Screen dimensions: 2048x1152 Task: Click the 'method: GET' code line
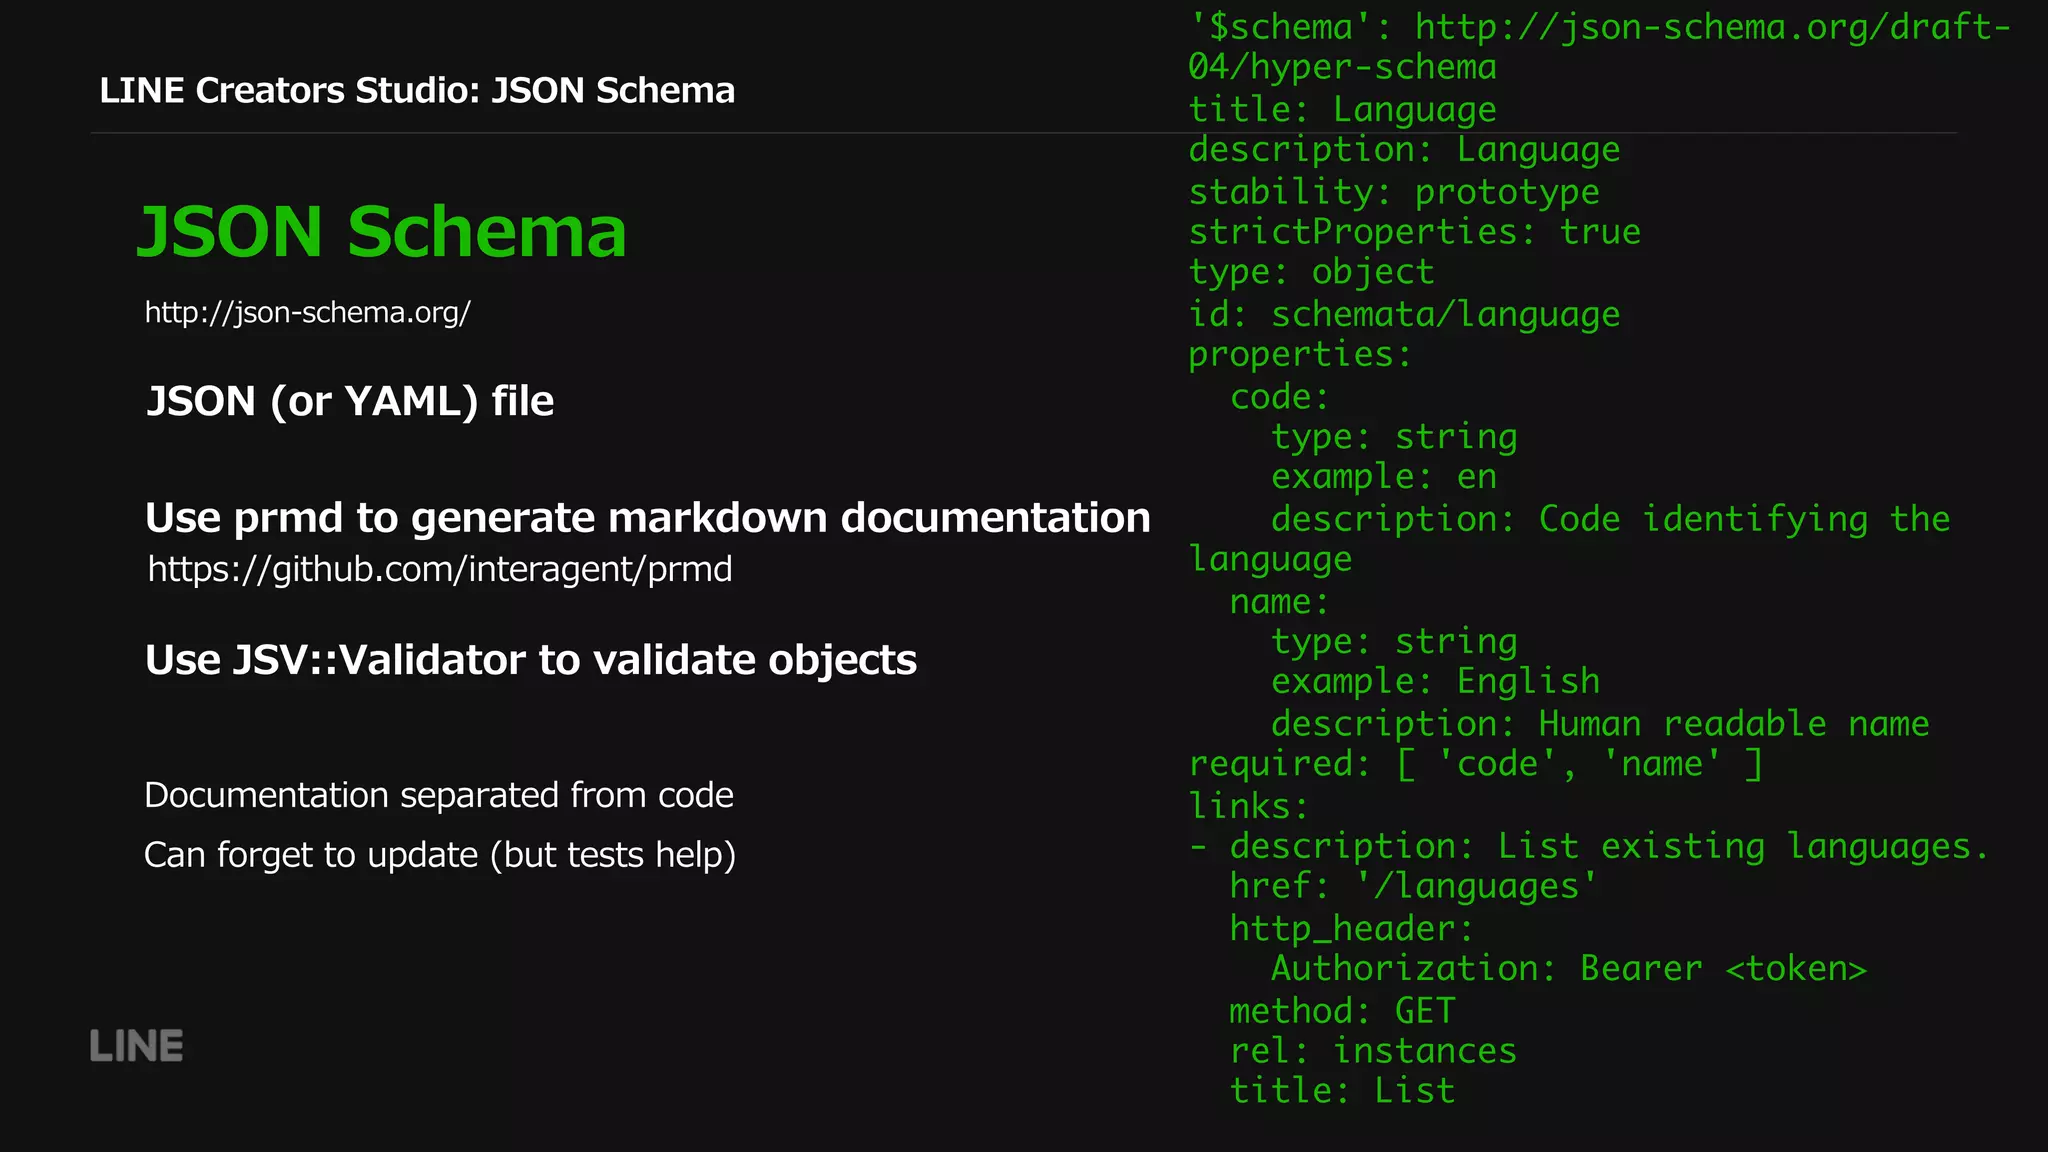tap(1342, 1011)
